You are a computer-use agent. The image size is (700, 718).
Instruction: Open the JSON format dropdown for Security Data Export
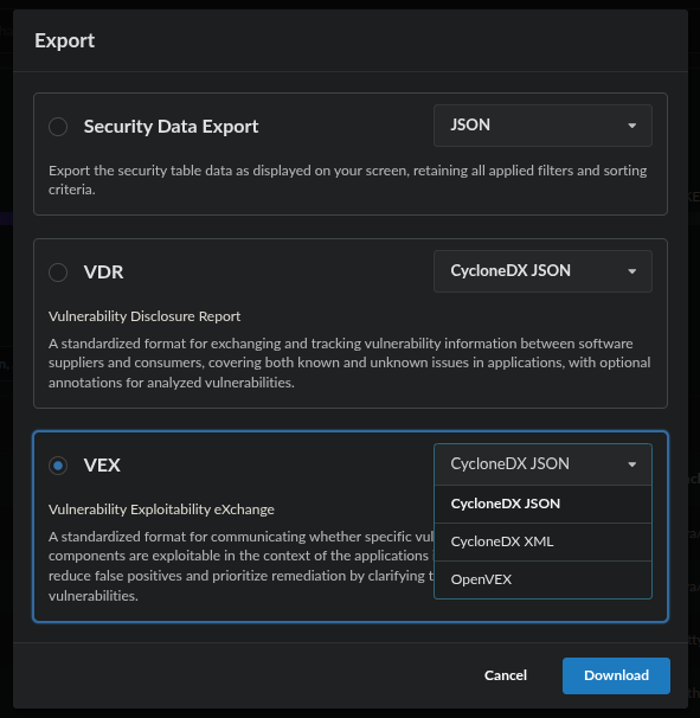pos(542,126)
